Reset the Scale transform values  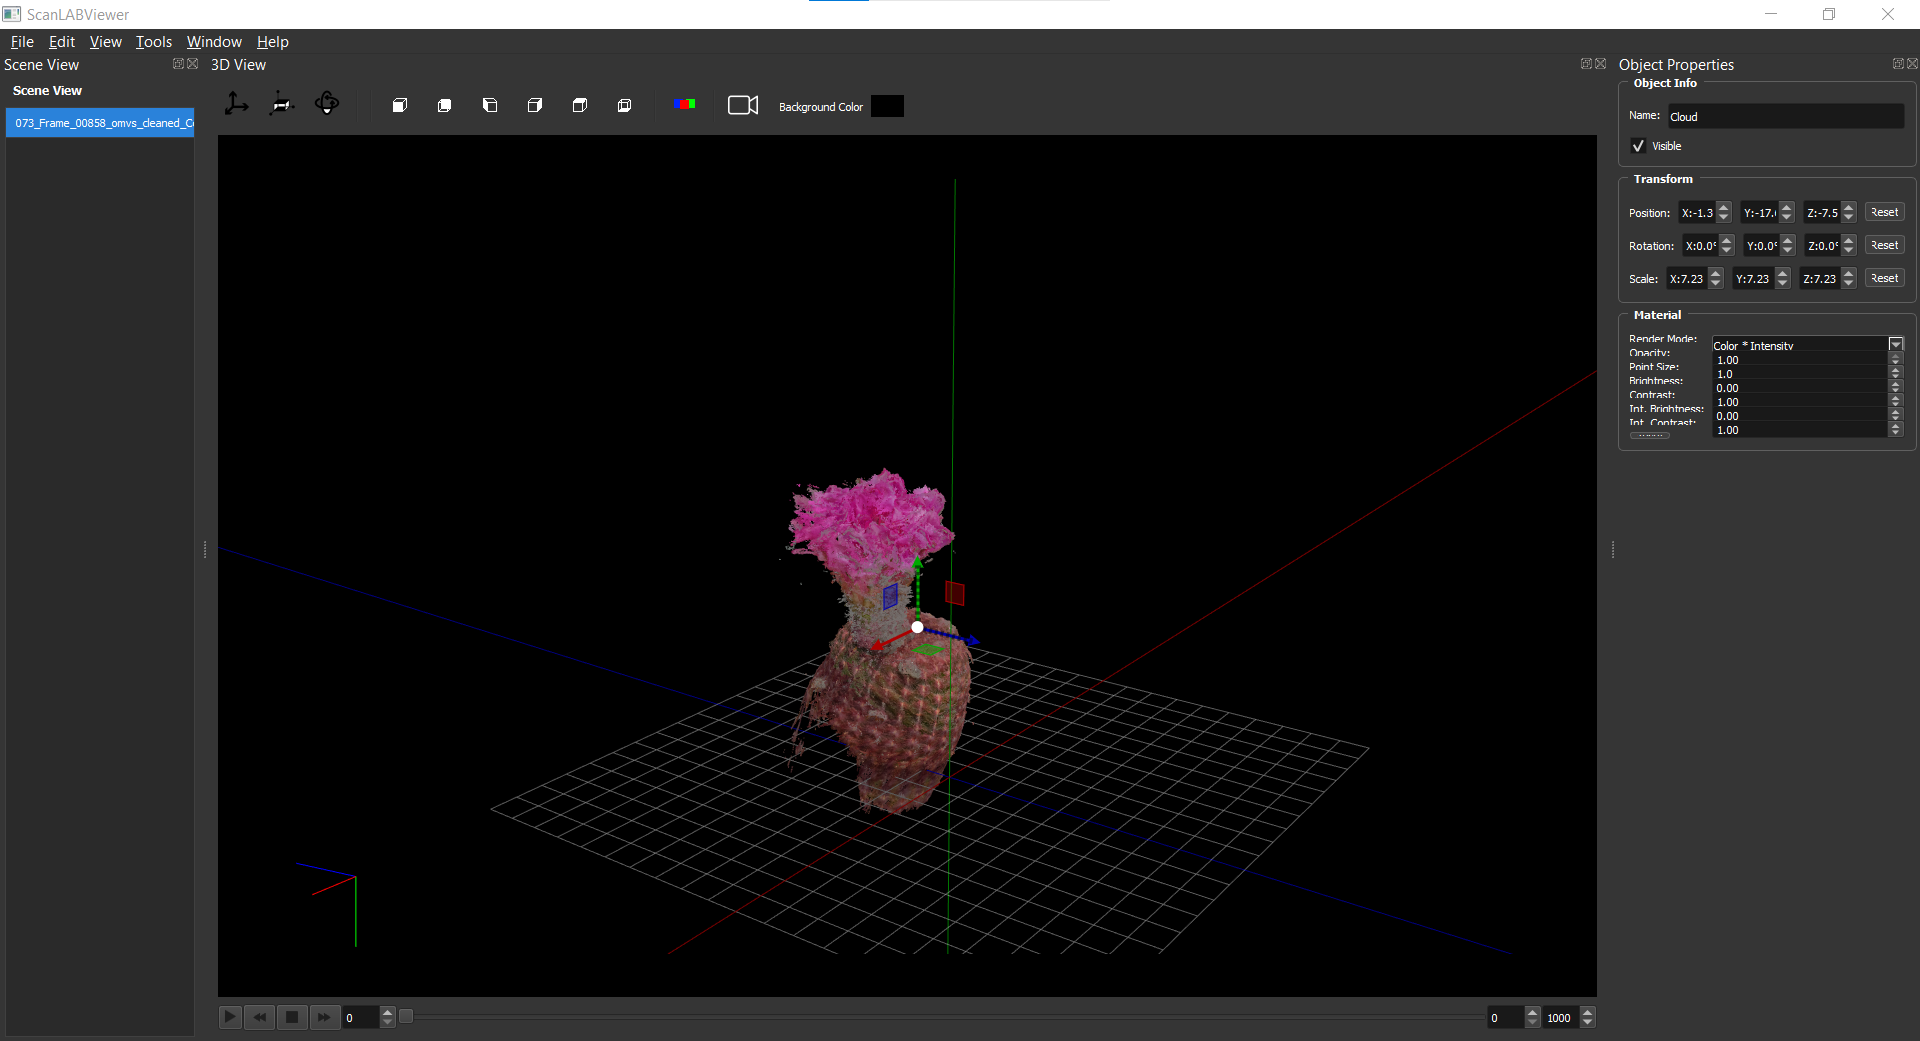tap(1884, 279)
